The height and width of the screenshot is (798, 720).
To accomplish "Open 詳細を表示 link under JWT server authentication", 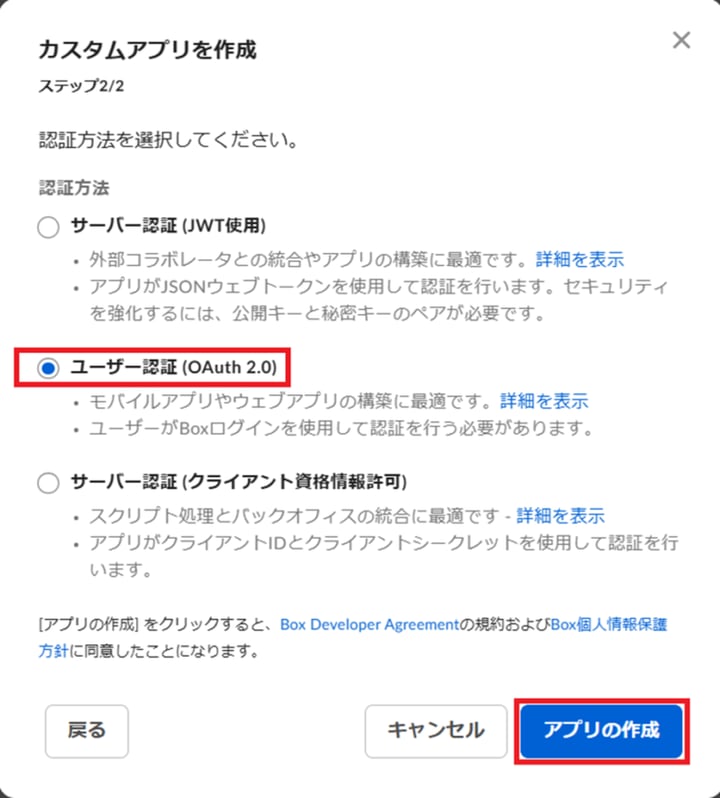I will pos(580,260).
